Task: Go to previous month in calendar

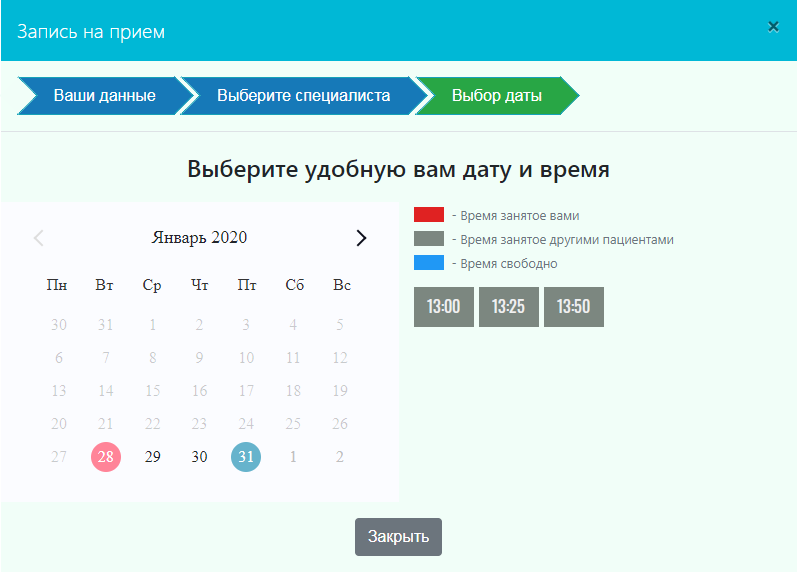Action: point(39,238)
